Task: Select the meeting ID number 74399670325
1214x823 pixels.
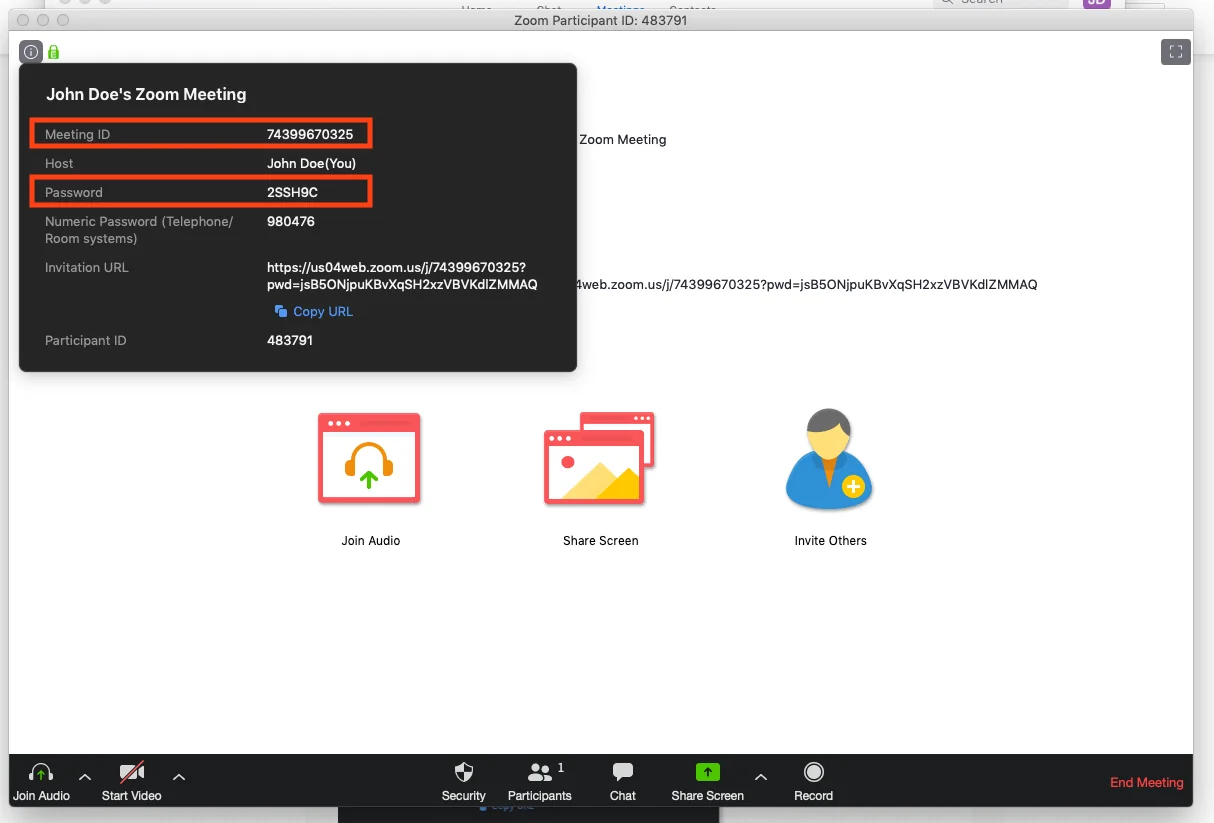Action: click(x=310, y=134)
